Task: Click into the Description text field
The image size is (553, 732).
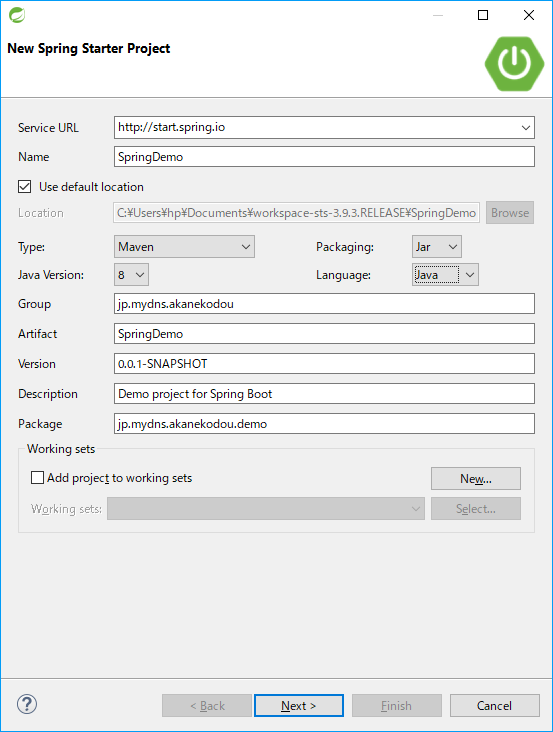Action: [324, 394]
